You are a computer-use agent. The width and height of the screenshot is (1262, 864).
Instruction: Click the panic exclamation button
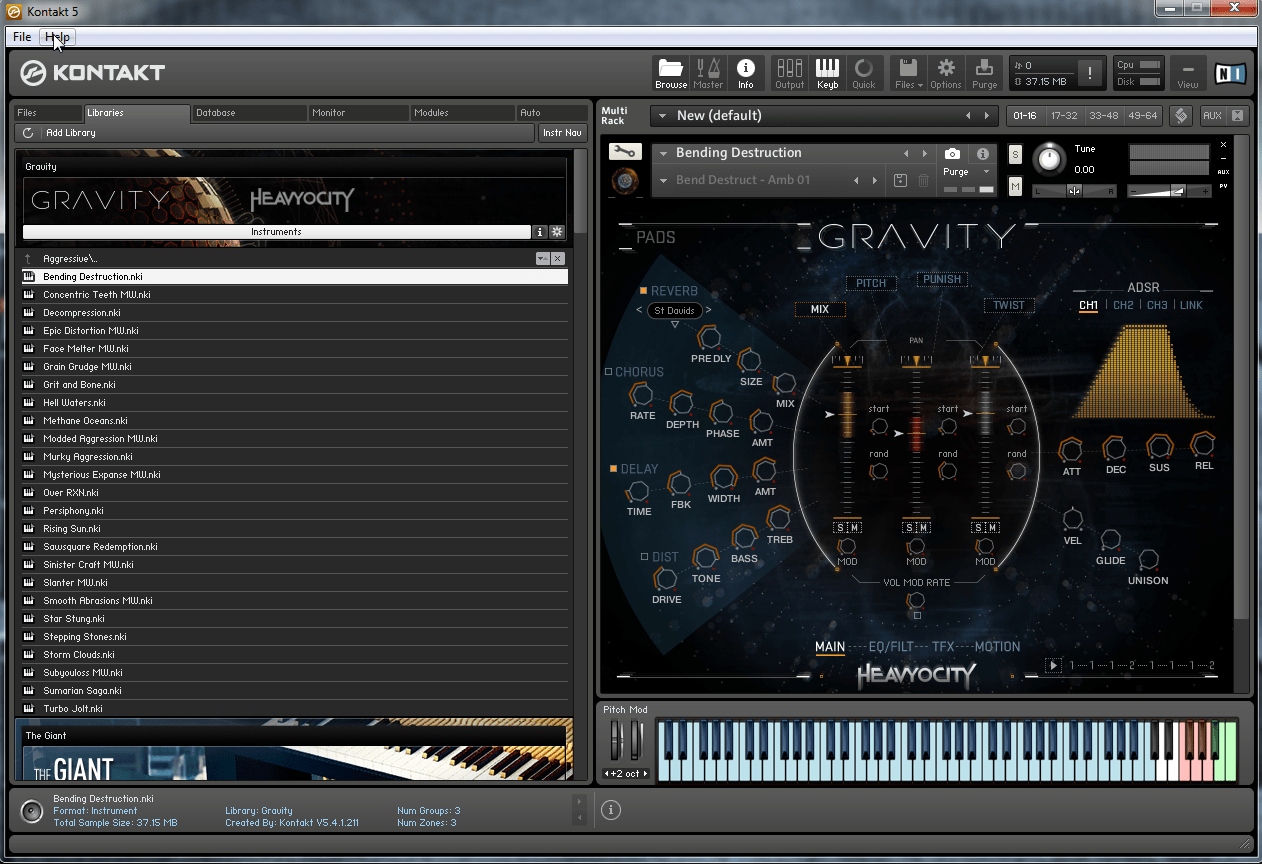click(x=1089, y=73)
